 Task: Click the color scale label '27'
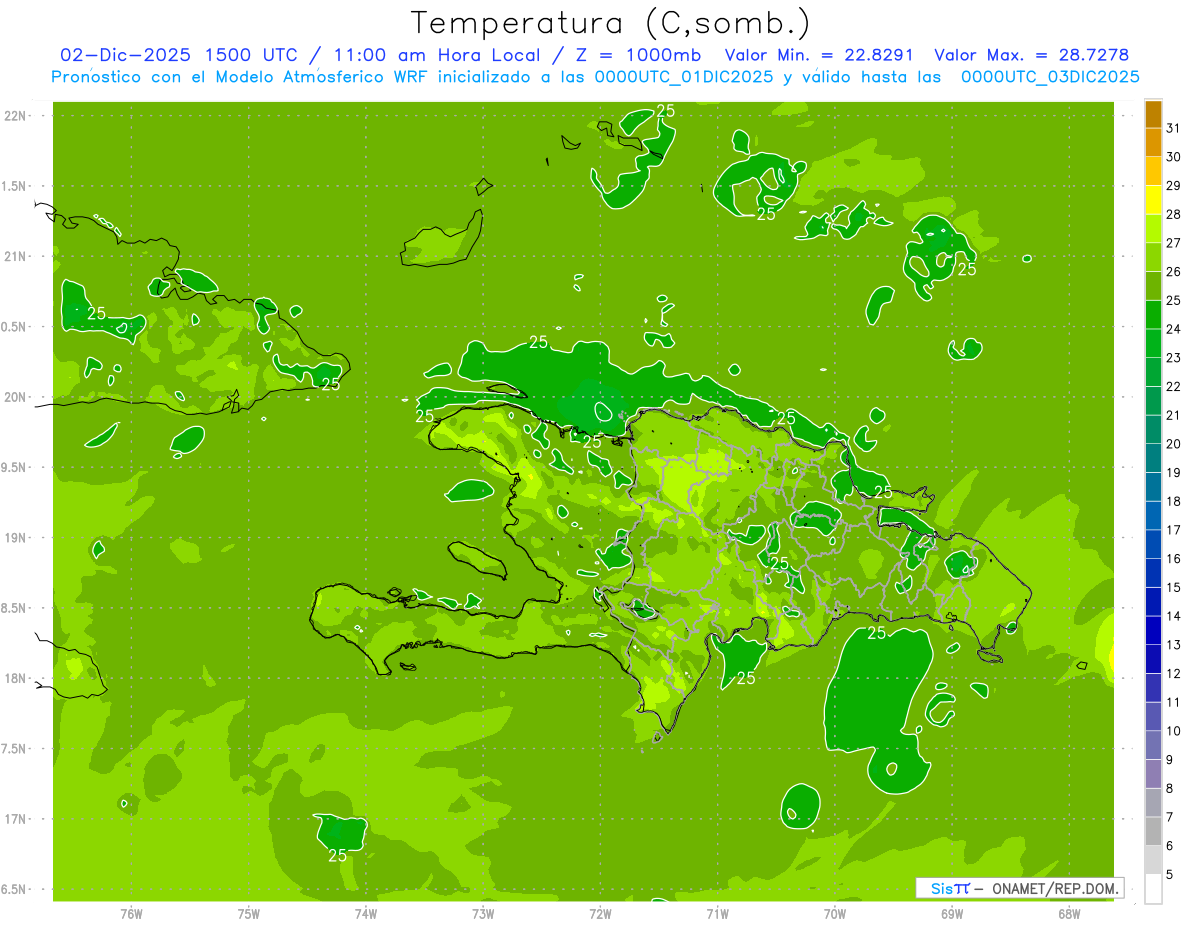(x=1174, y=243)
